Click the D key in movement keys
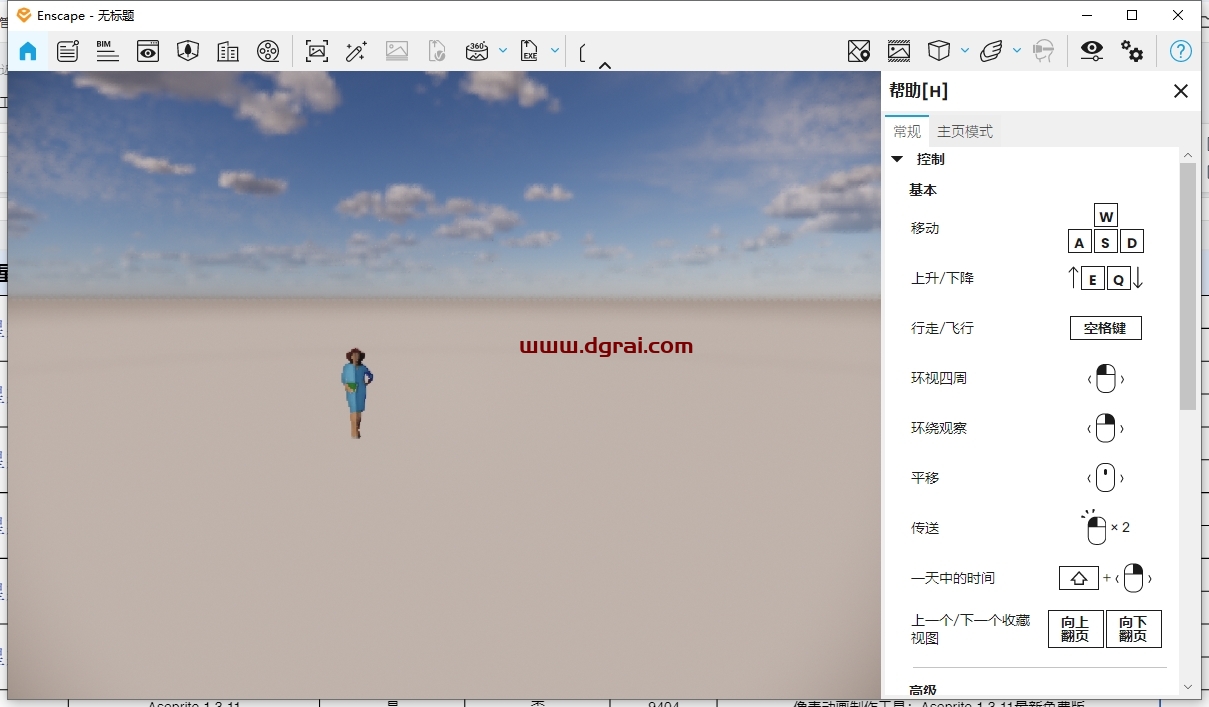 (x=1132, y=241)
